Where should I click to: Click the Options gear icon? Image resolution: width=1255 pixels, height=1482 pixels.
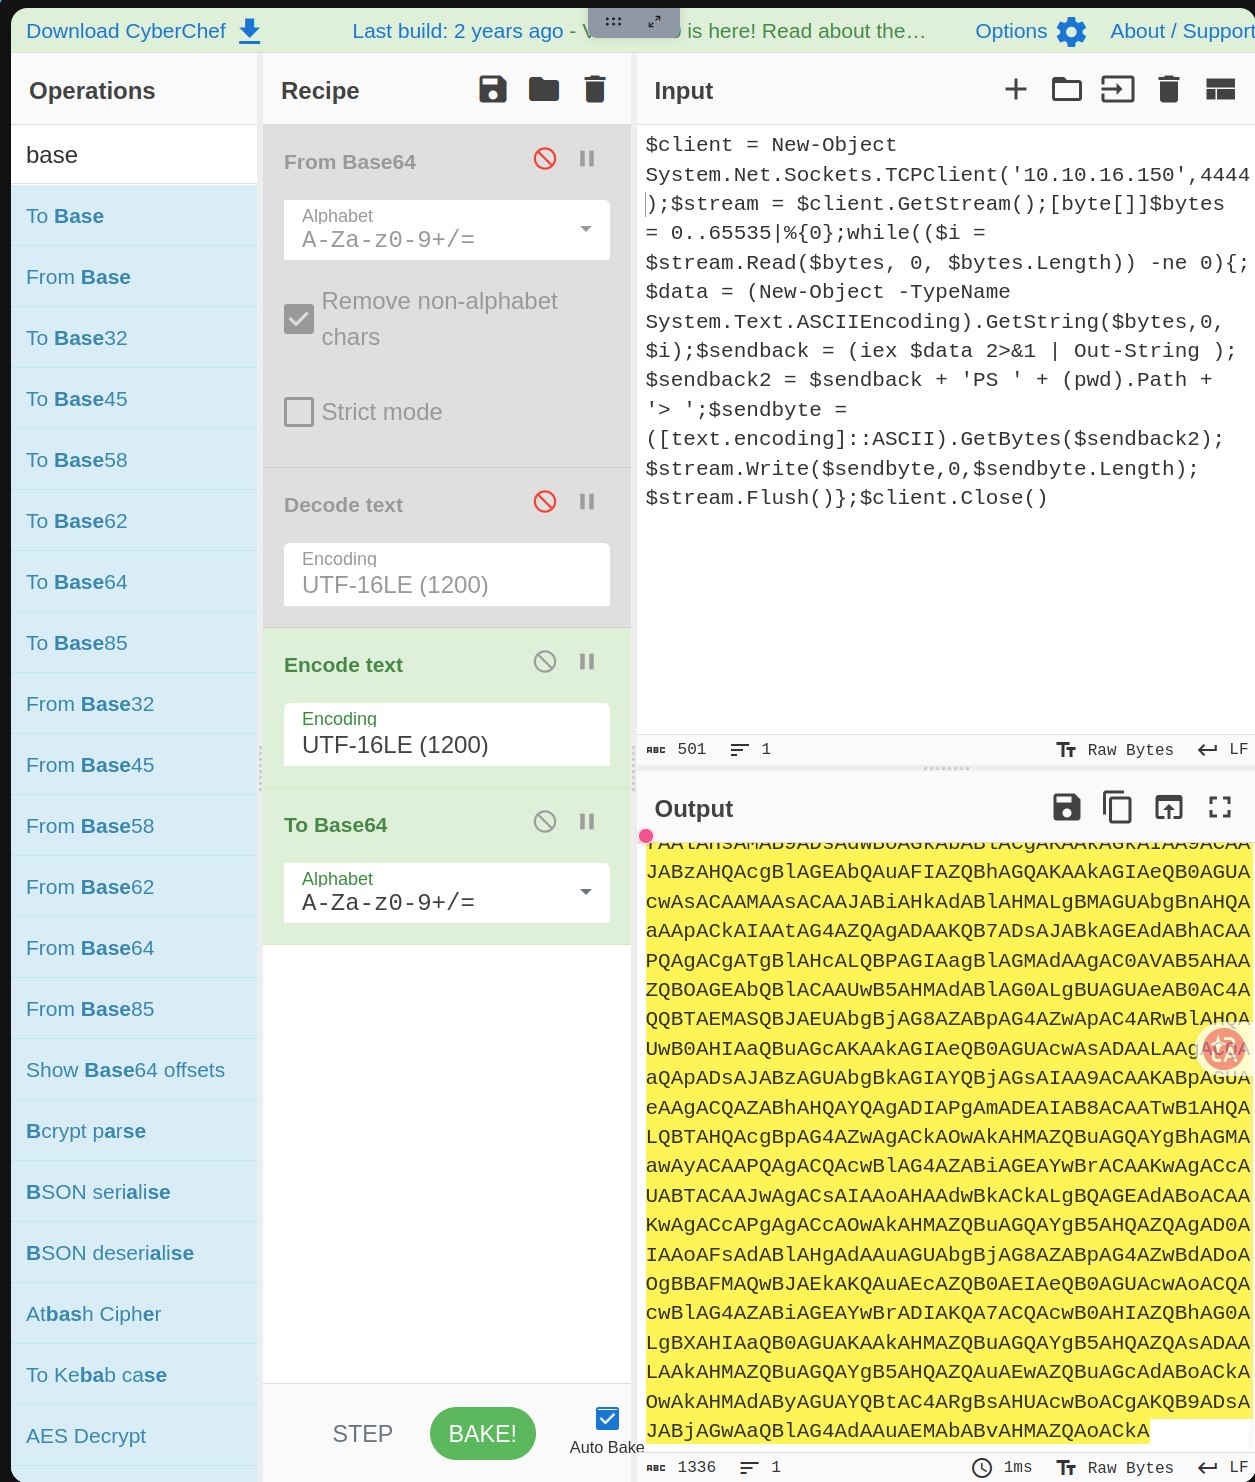1071,31
